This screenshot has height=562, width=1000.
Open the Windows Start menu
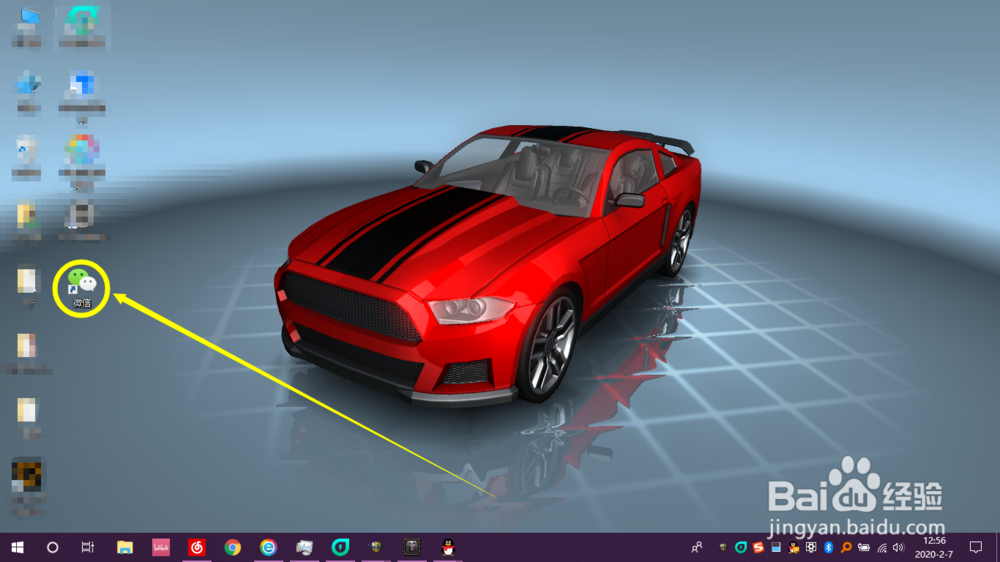coord(17,547)
